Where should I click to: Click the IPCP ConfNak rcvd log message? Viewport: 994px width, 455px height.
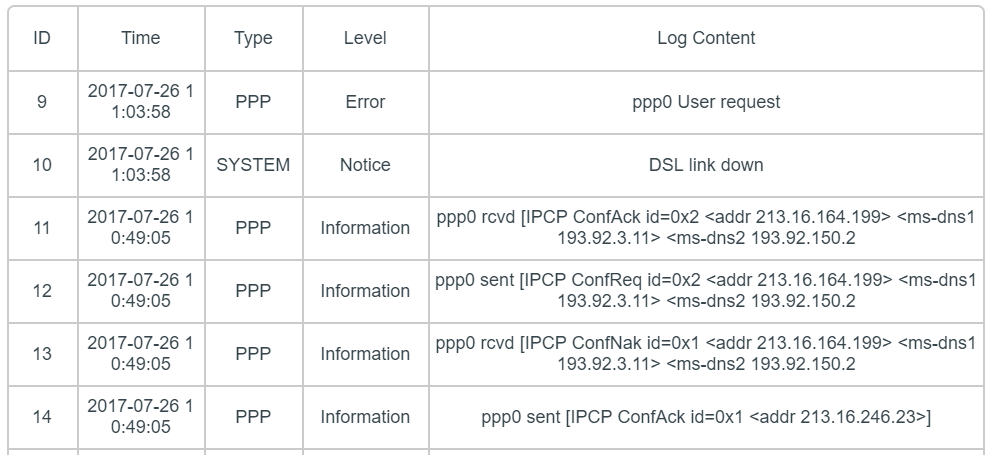coord(706,354)
